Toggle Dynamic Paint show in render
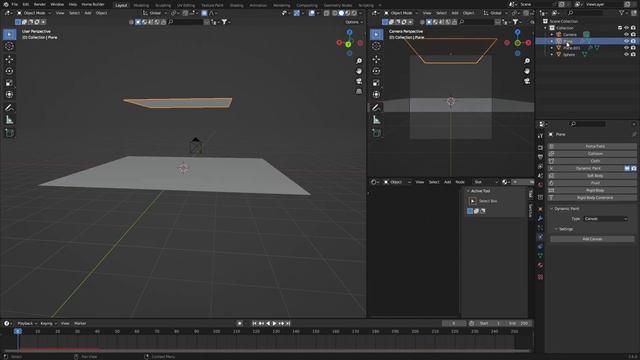 pos(633,168)
